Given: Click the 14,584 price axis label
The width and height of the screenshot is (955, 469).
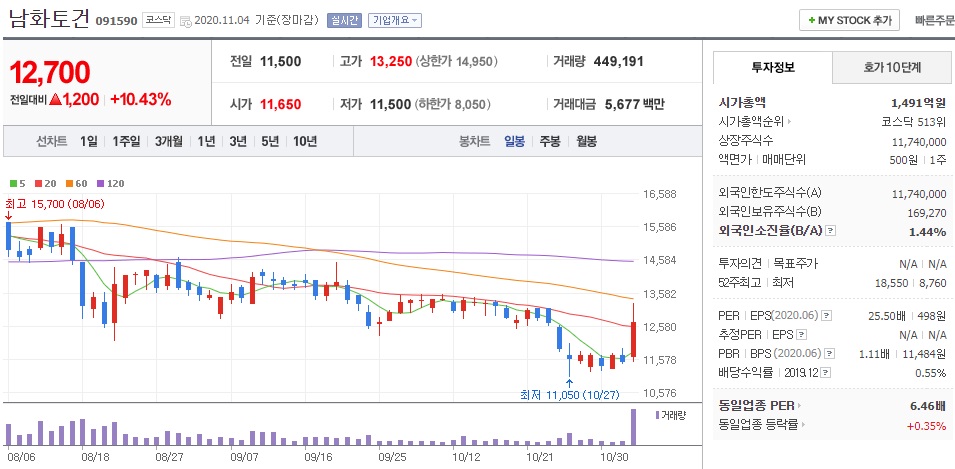Looking at the screenshot, I should coord(661,261).
